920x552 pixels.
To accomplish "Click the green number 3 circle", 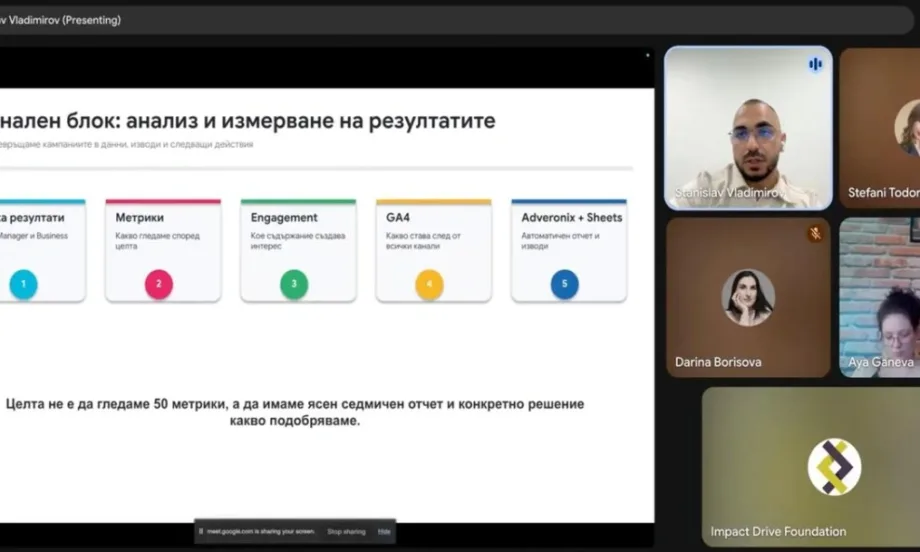I will point(294,284).
